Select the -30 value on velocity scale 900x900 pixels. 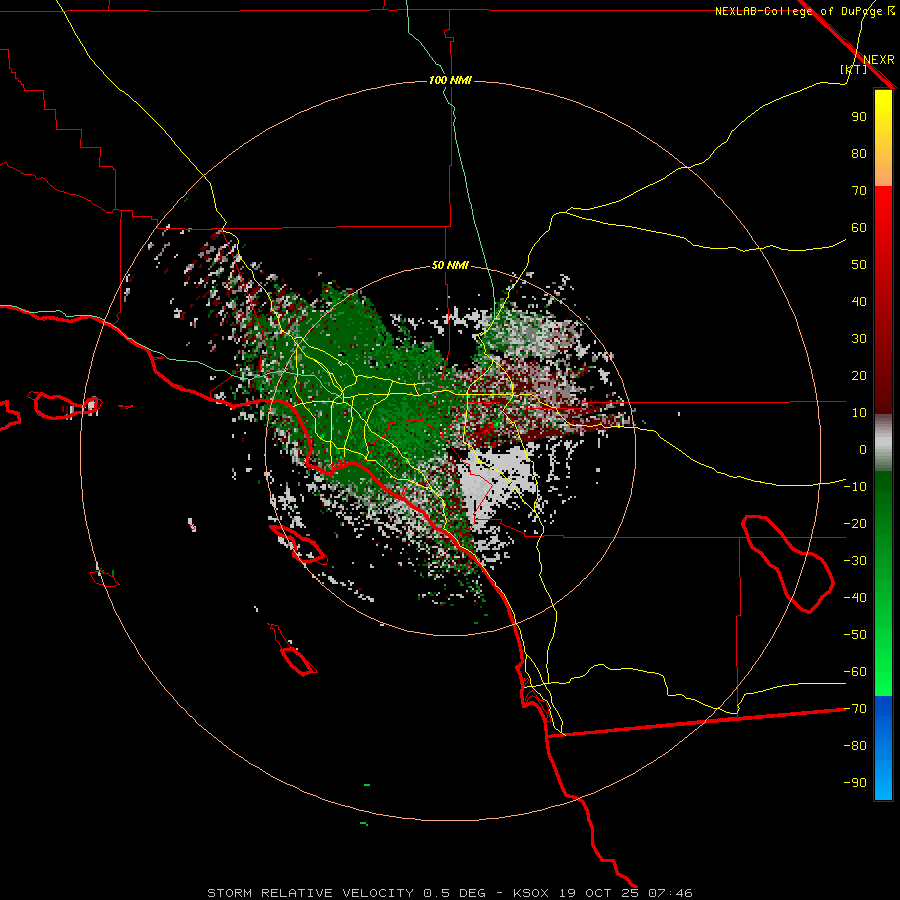coord(855,561)
